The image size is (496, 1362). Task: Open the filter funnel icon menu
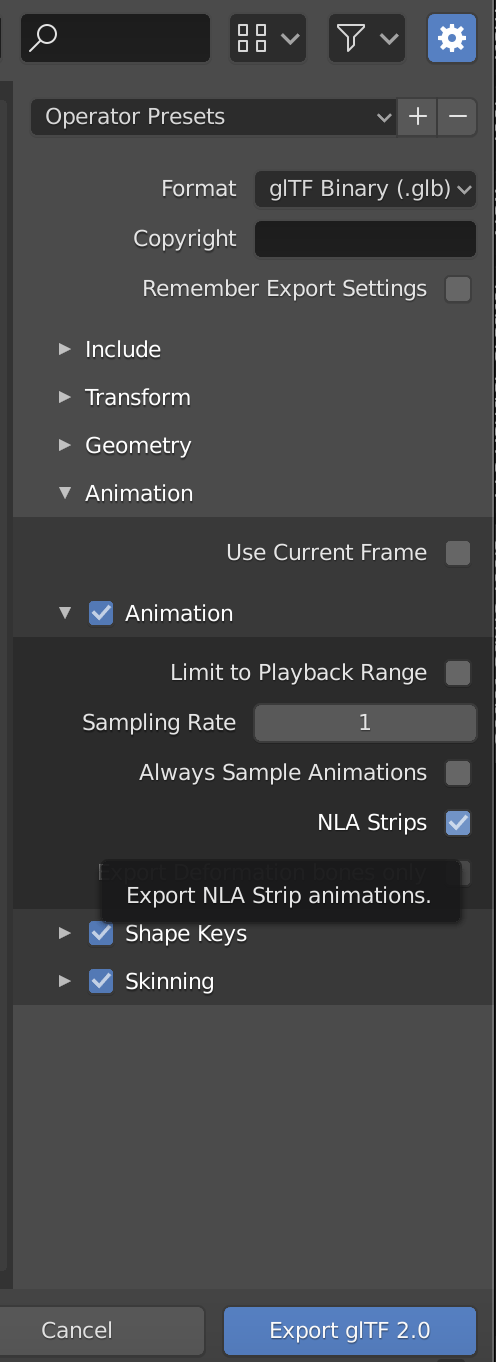click(x=367, y=39)
